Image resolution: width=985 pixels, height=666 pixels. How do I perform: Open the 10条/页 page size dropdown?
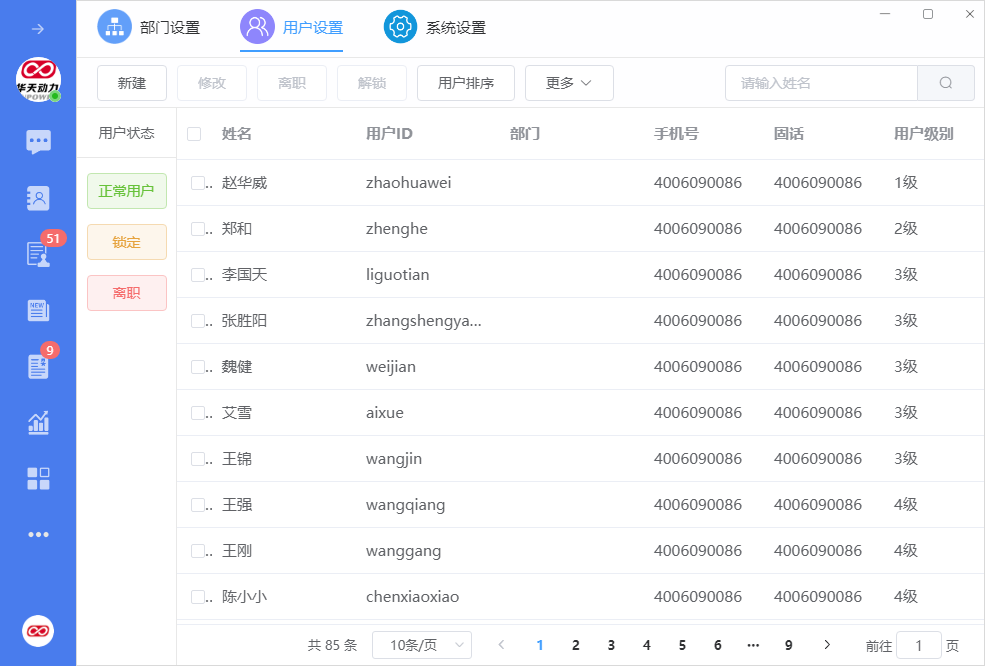[421, 645]
